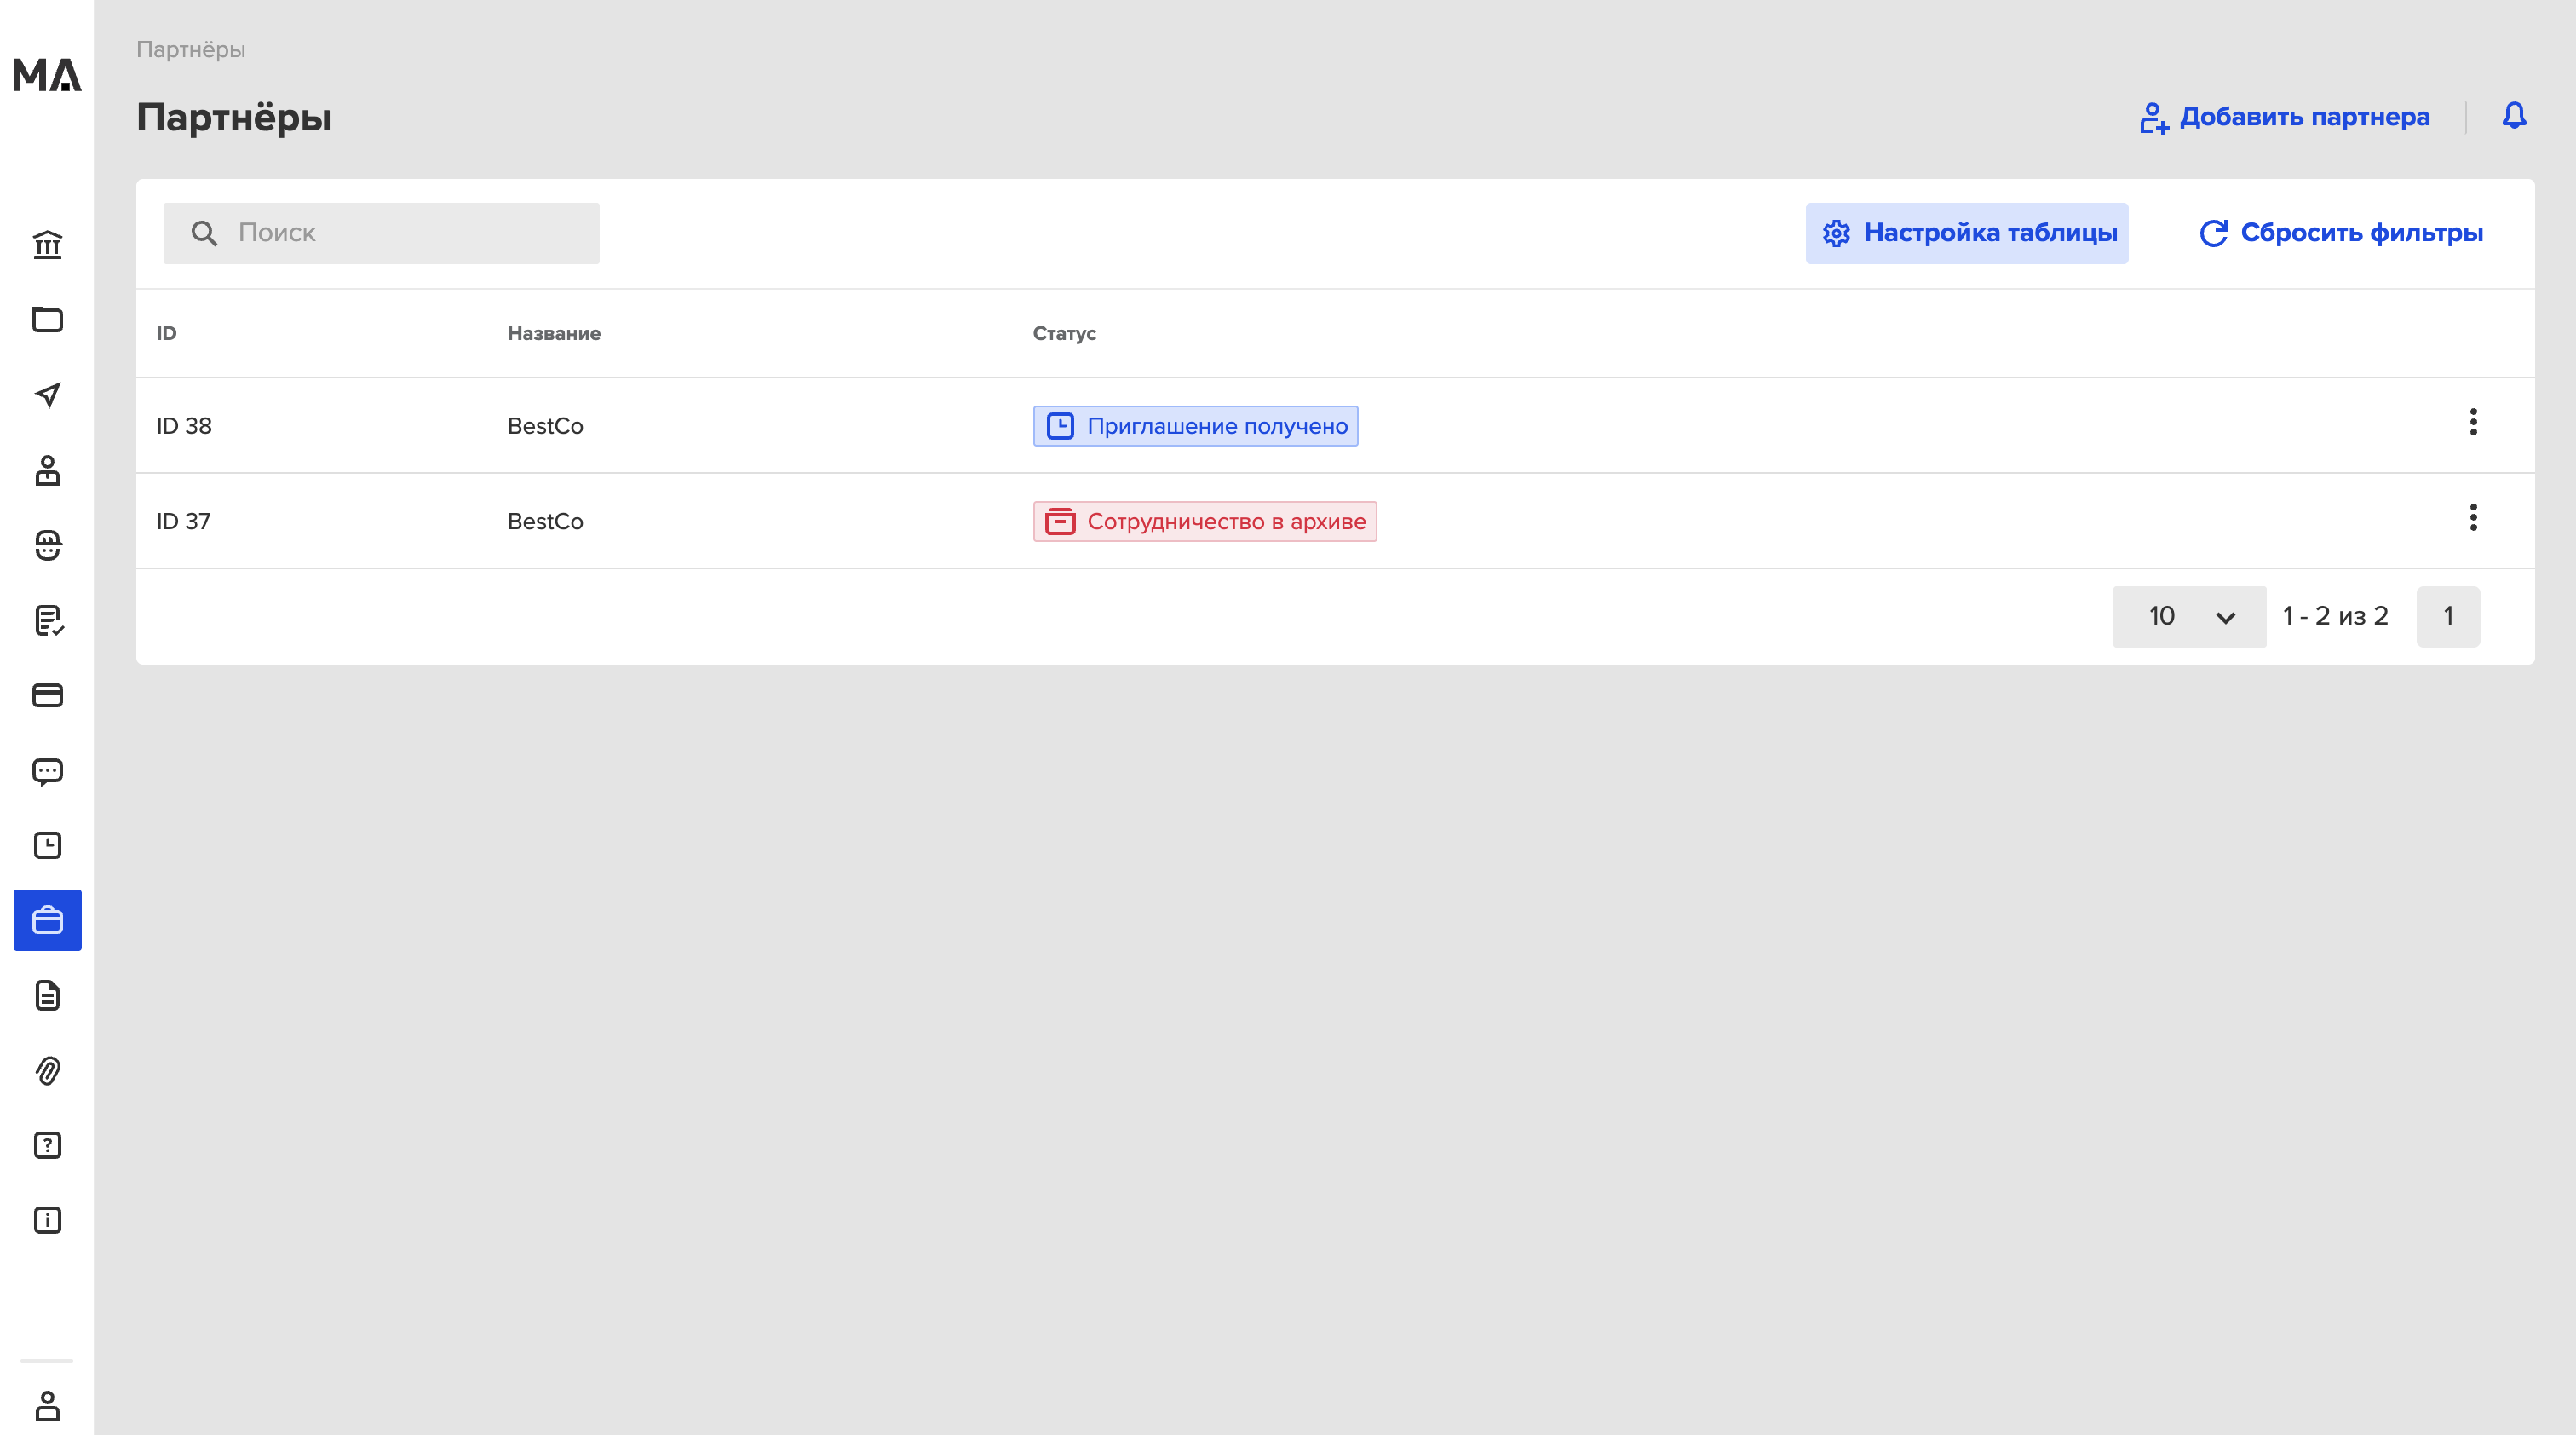Open the paperclip attachments sidebar section
The height and width of the screenshot is (1435, 2576).
pos(47,1071)
